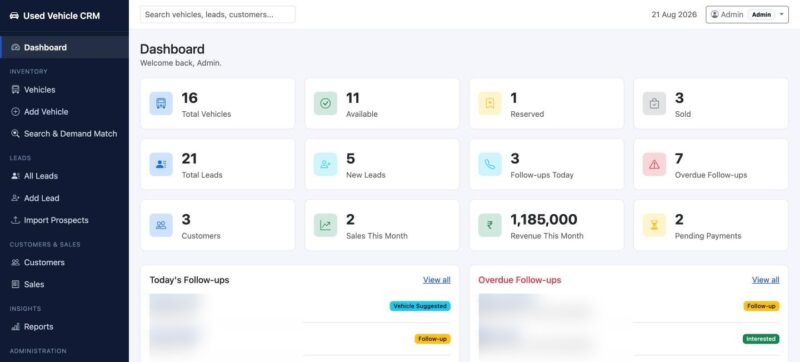800x362 pixels.
Task: Click the Sold bag card icon
Action: coord(655,104)
